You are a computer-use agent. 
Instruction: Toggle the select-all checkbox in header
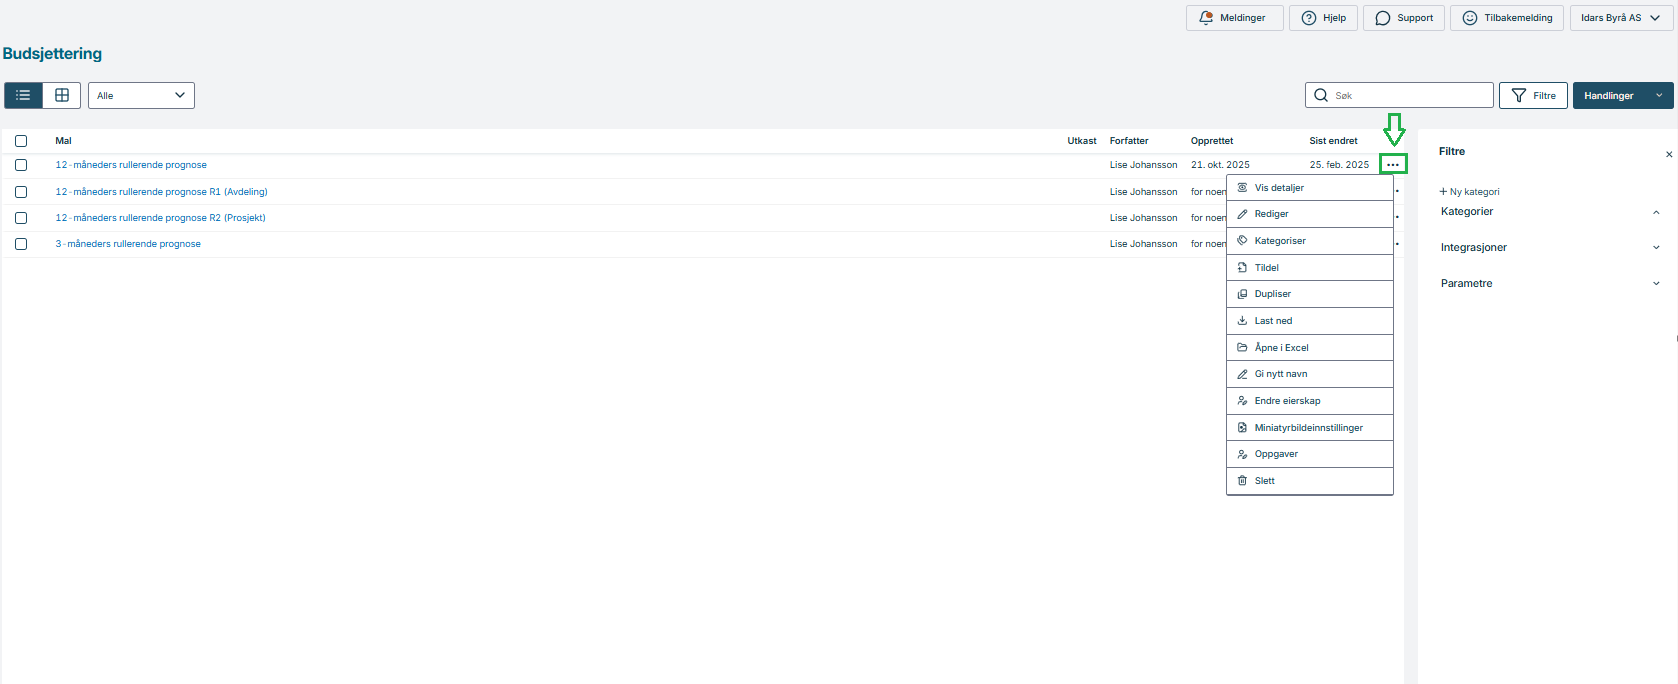21,141
